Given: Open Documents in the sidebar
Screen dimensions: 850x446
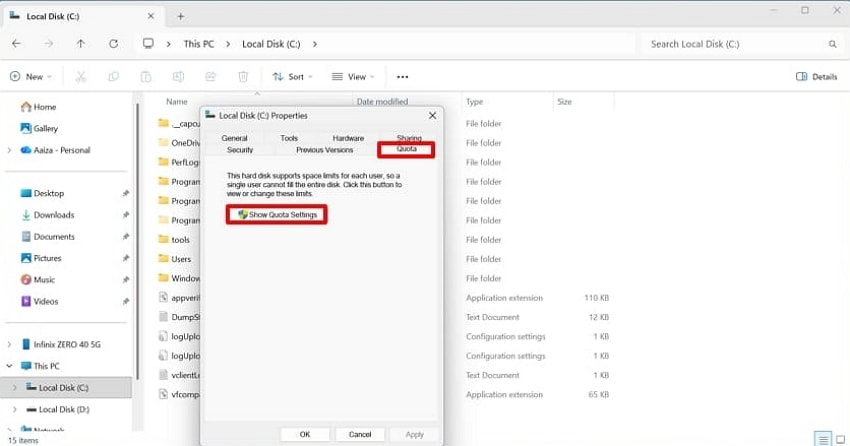Looking at the screenshot, I should point(48,237).
